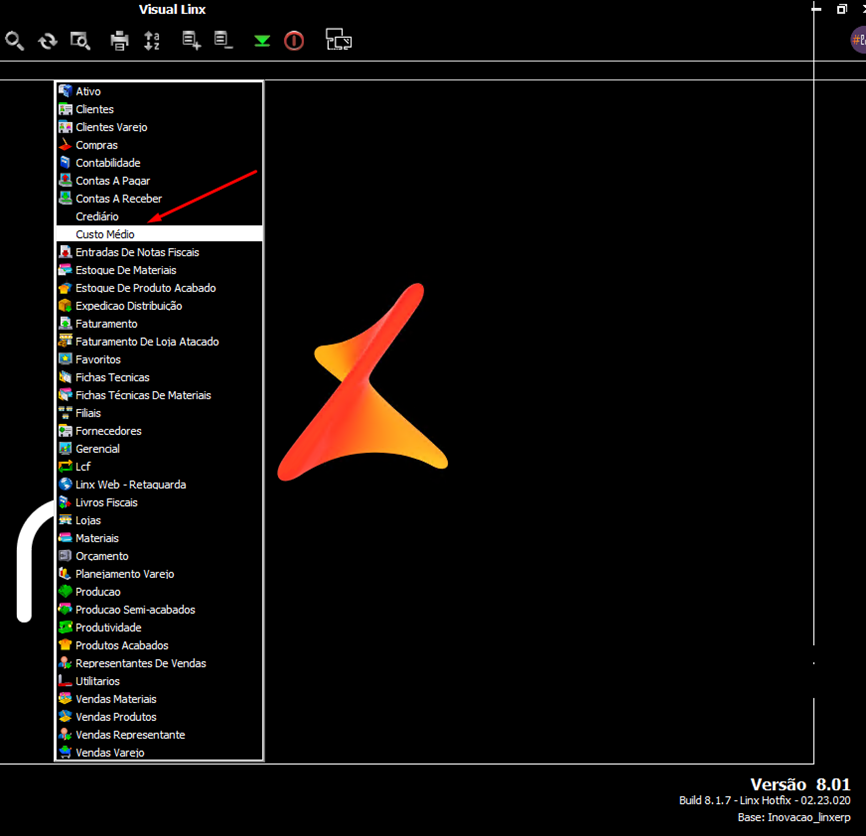Open Produtos Acabados

[159, 645]
